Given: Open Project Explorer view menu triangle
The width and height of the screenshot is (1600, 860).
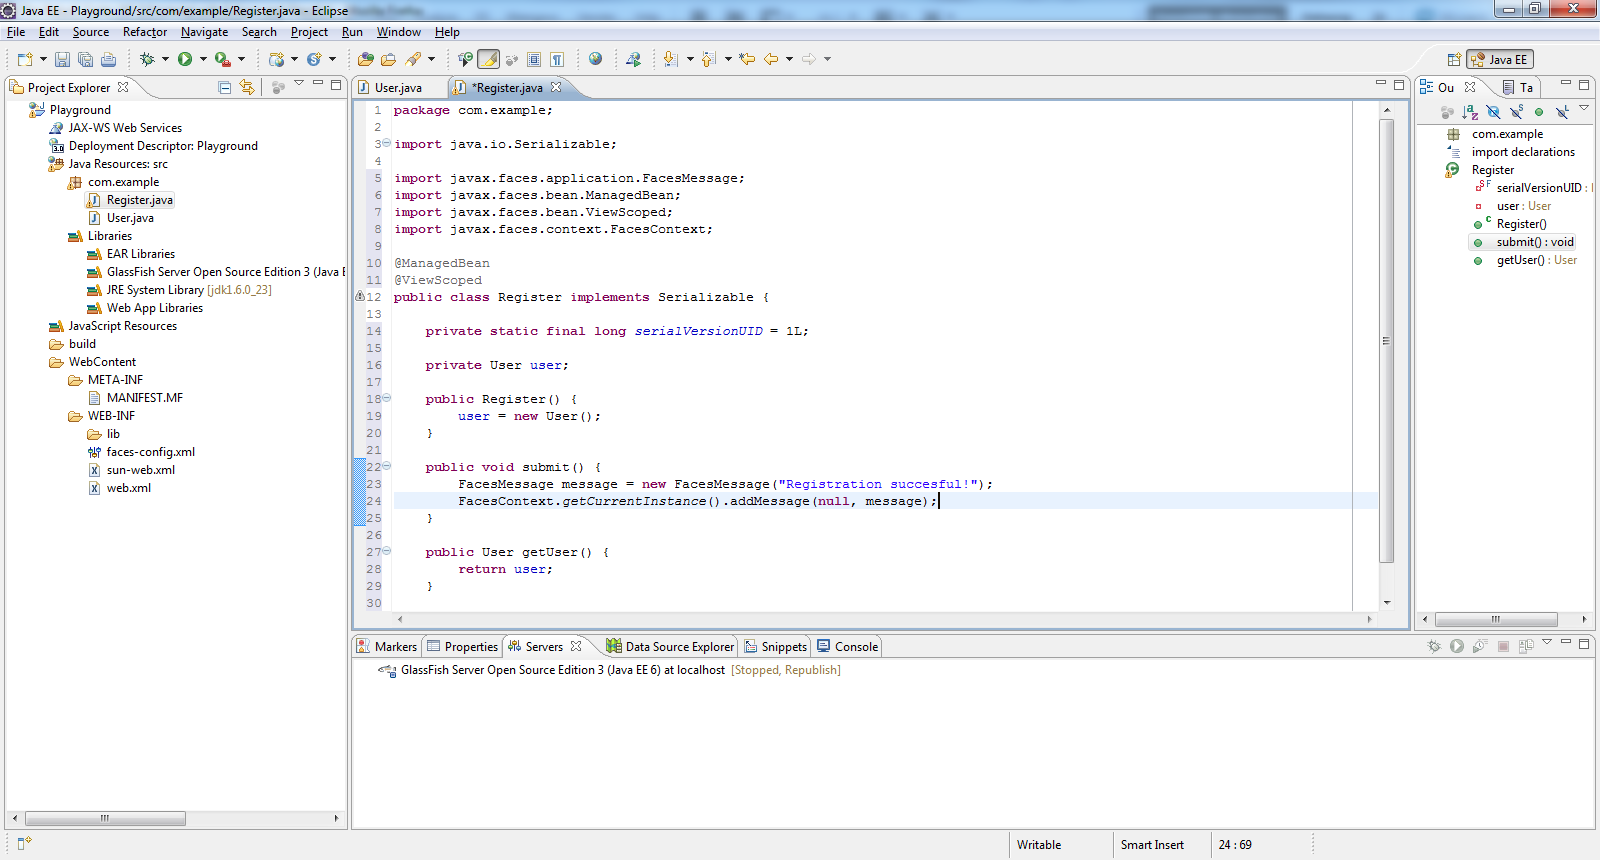Looking at the screenshot, I should [298, 84].
